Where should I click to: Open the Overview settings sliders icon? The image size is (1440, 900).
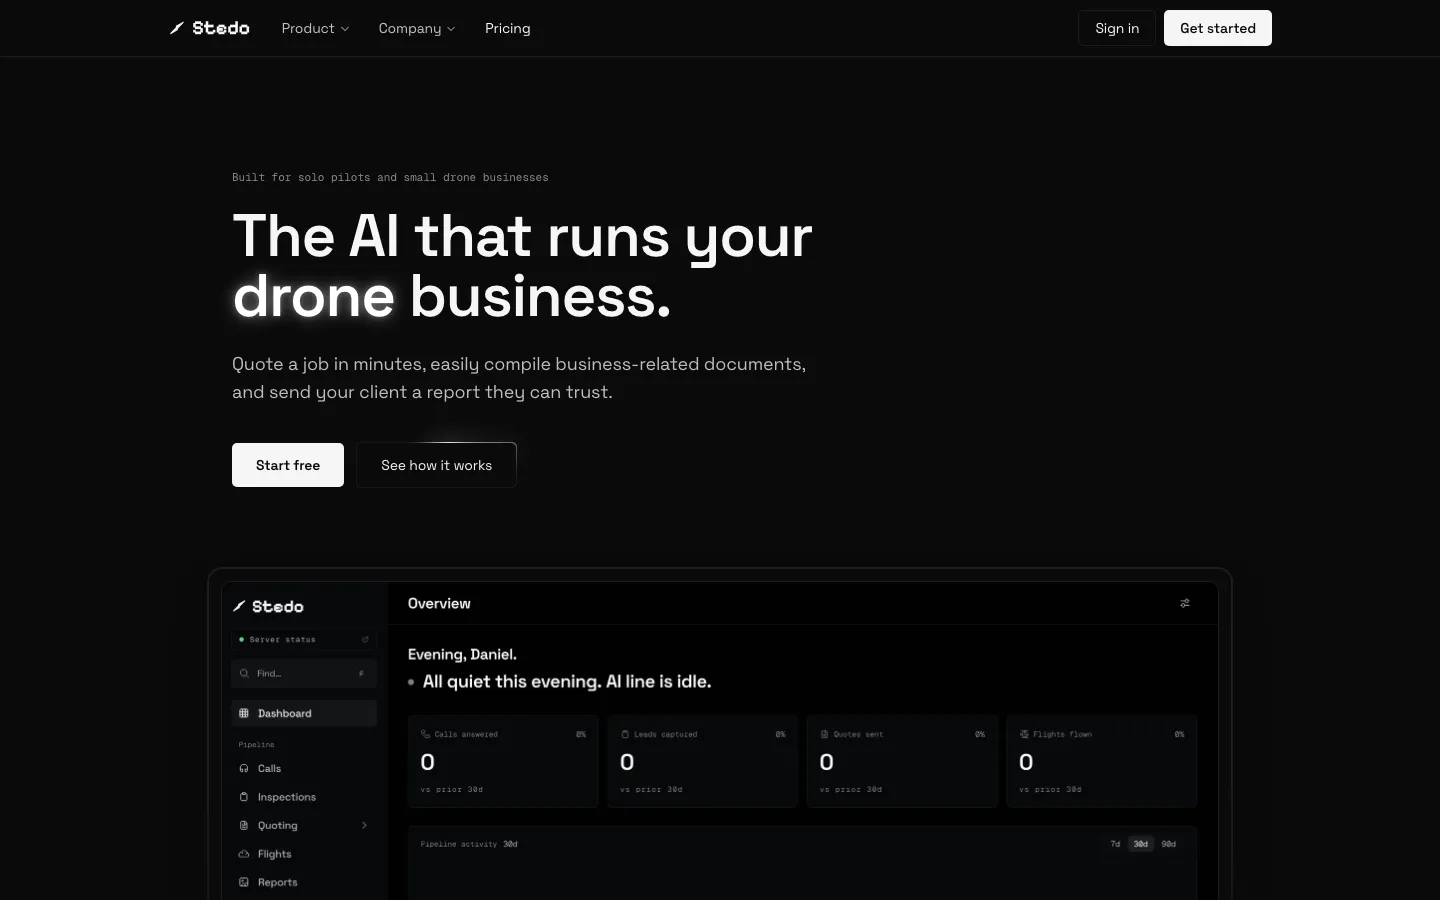[x=1185, y=603]
